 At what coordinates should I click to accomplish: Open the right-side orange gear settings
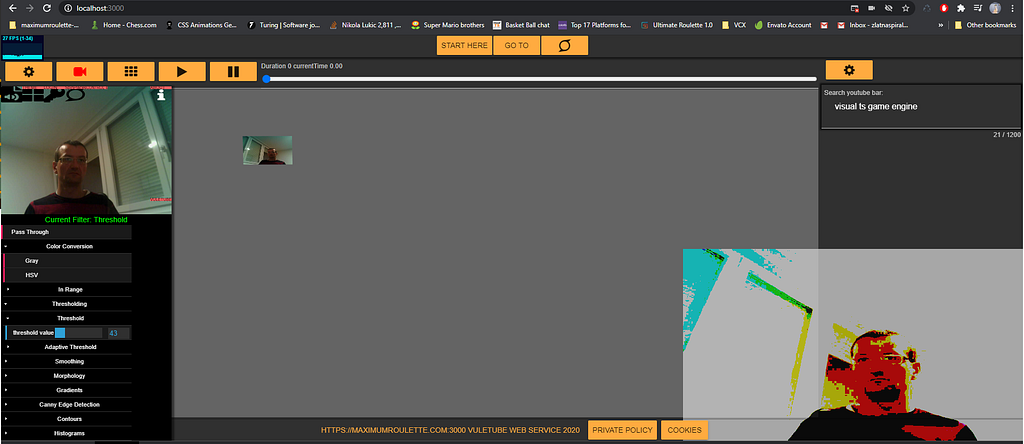point(849,70)
